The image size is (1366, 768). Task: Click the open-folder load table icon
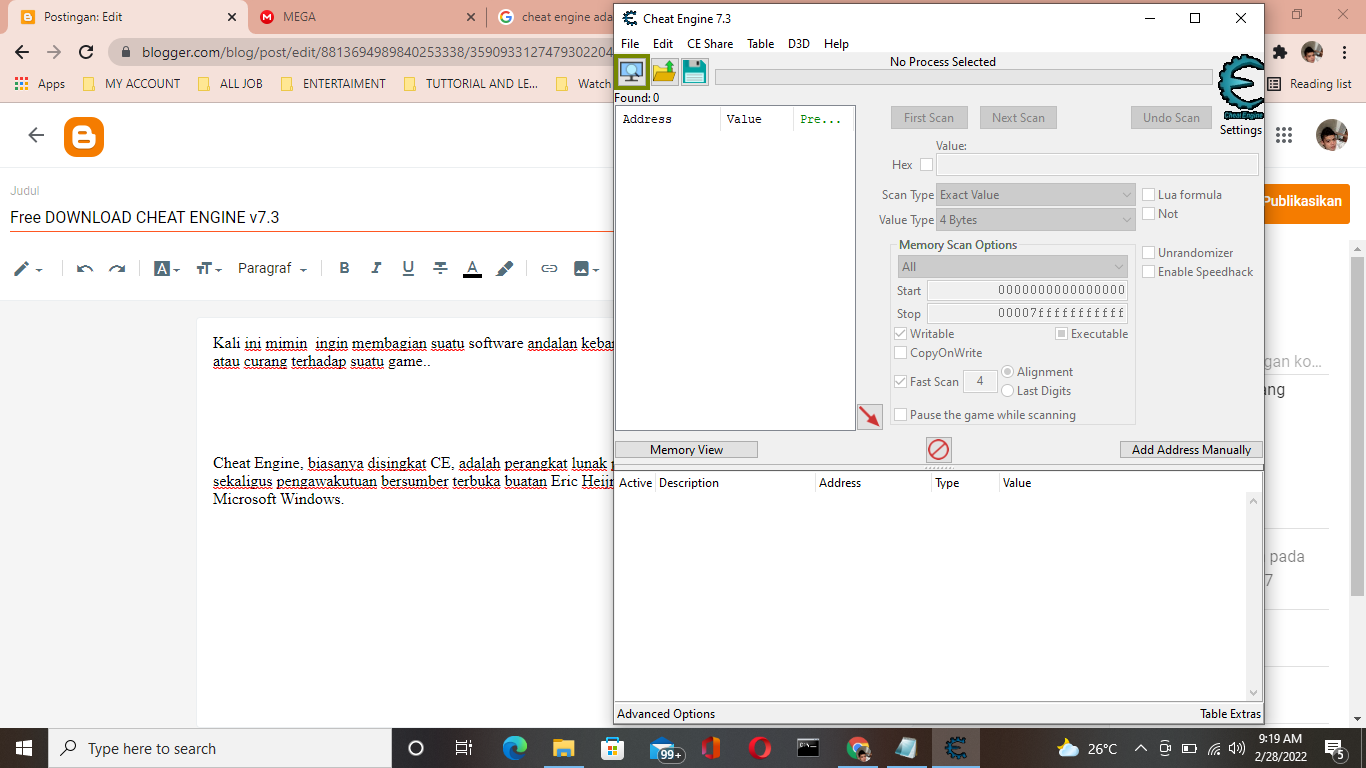coord(665,71)
